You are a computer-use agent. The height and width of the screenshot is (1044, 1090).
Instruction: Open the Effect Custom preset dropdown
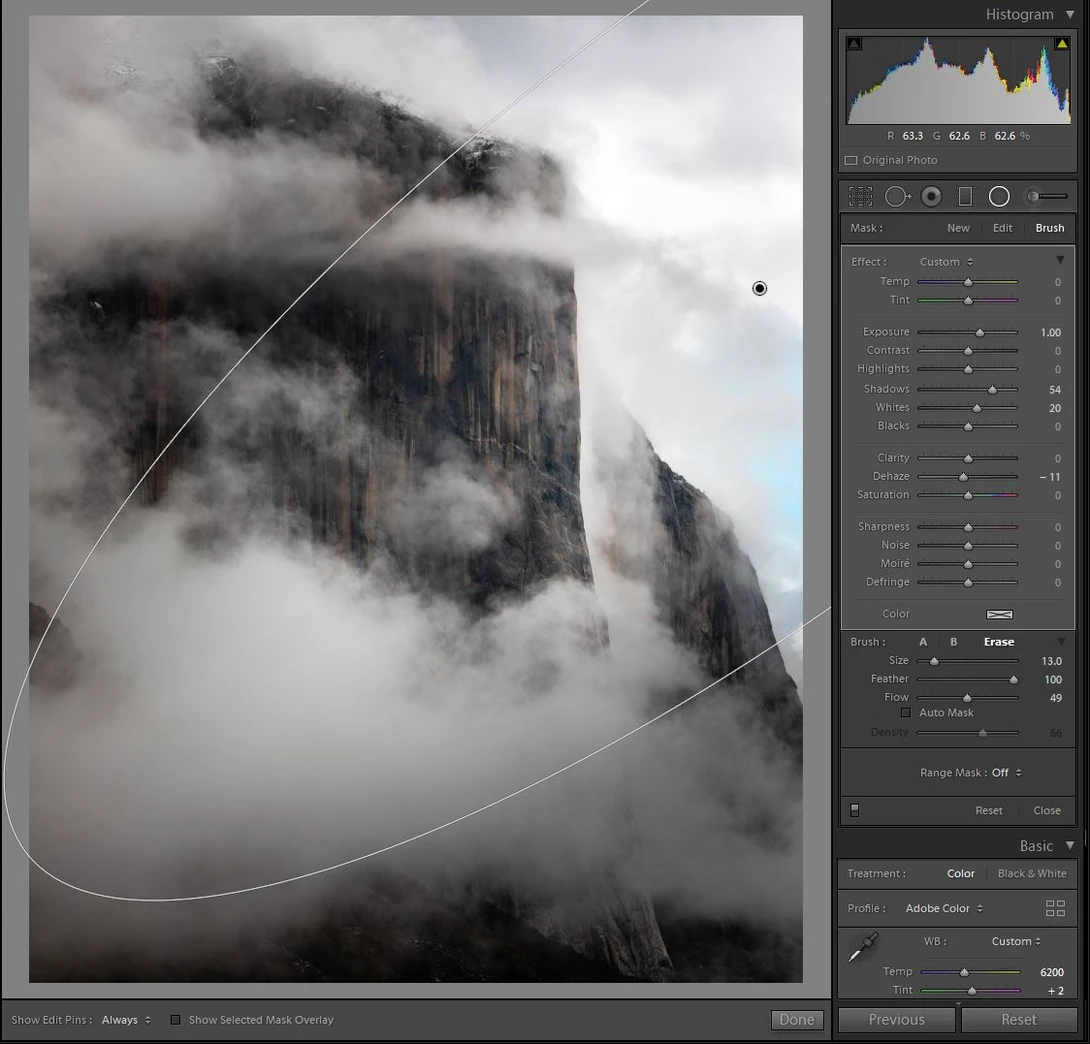(946, 262)
